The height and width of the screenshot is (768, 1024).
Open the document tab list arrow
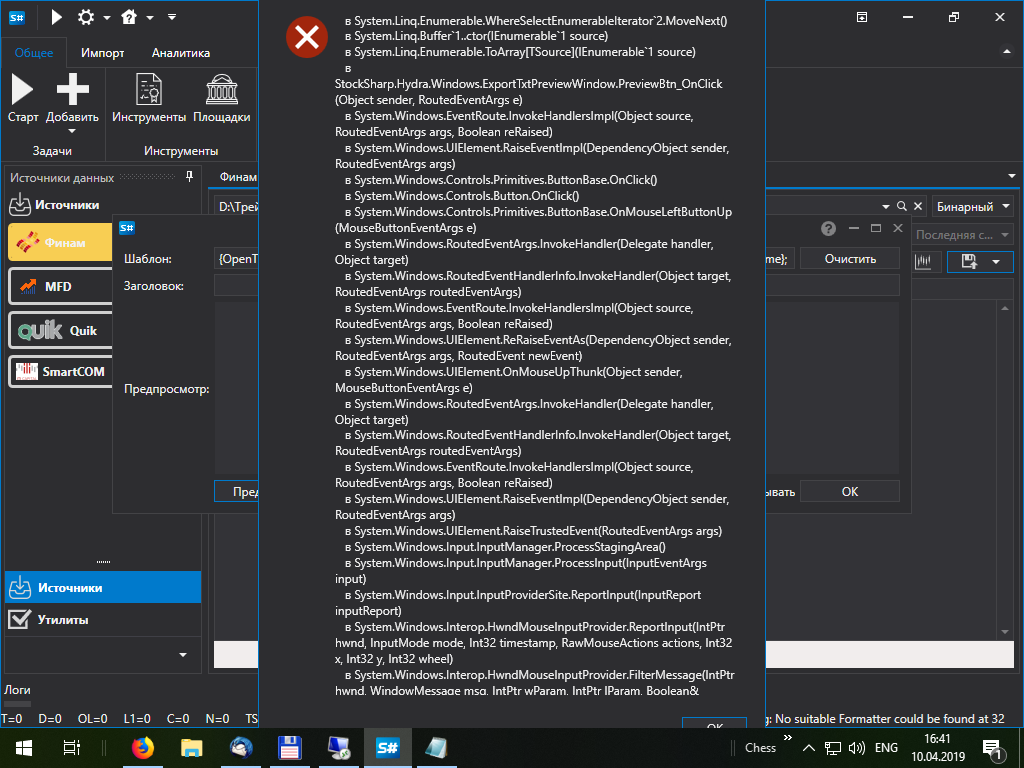[x=1012, y=176]
